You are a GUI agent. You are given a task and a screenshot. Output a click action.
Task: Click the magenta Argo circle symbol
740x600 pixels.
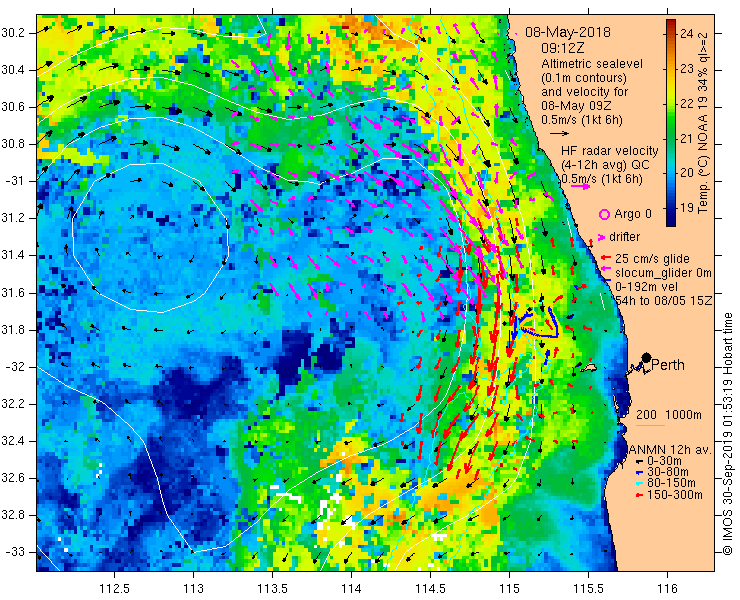(x=604, y=214)
